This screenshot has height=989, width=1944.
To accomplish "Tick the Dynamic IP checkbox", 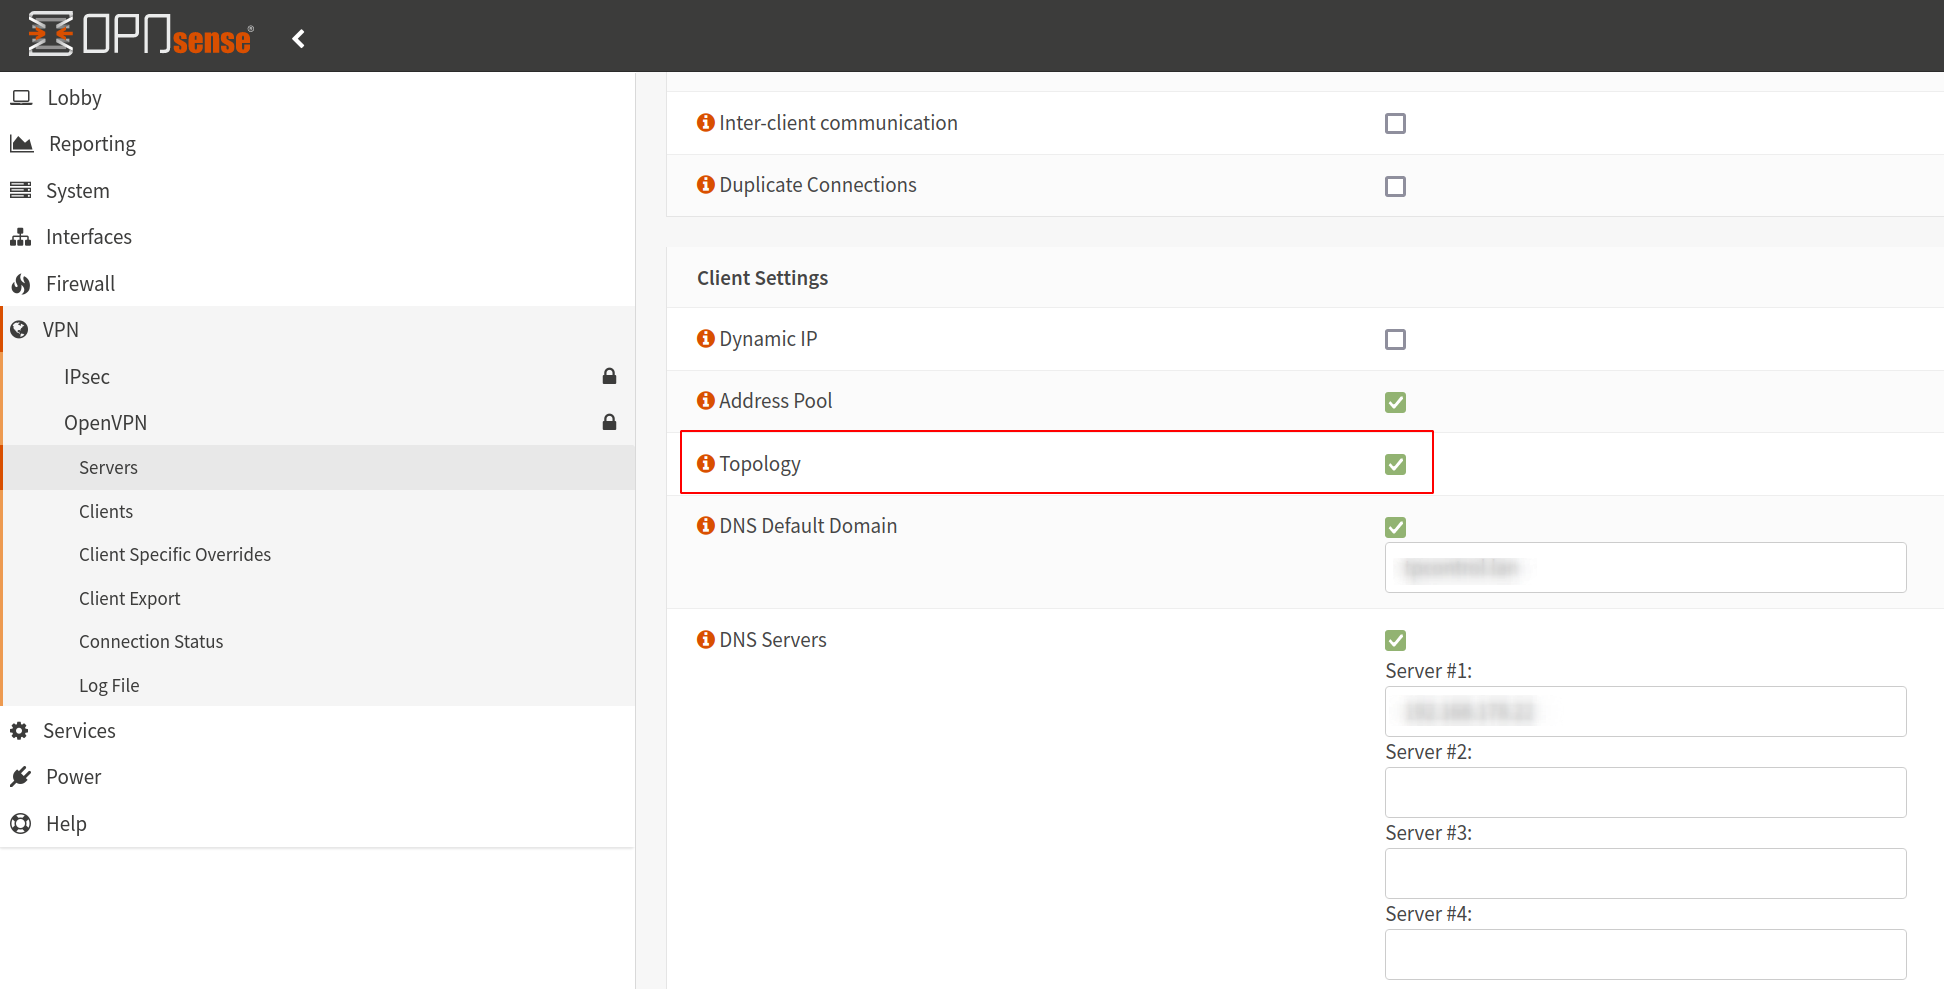I will (x=1395, y=340).
